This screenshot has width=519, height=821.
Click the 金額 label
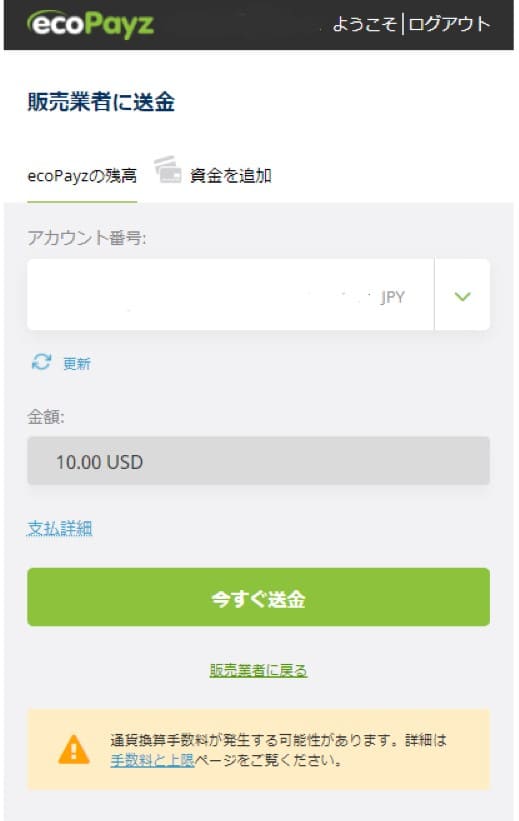coord(46,417)
